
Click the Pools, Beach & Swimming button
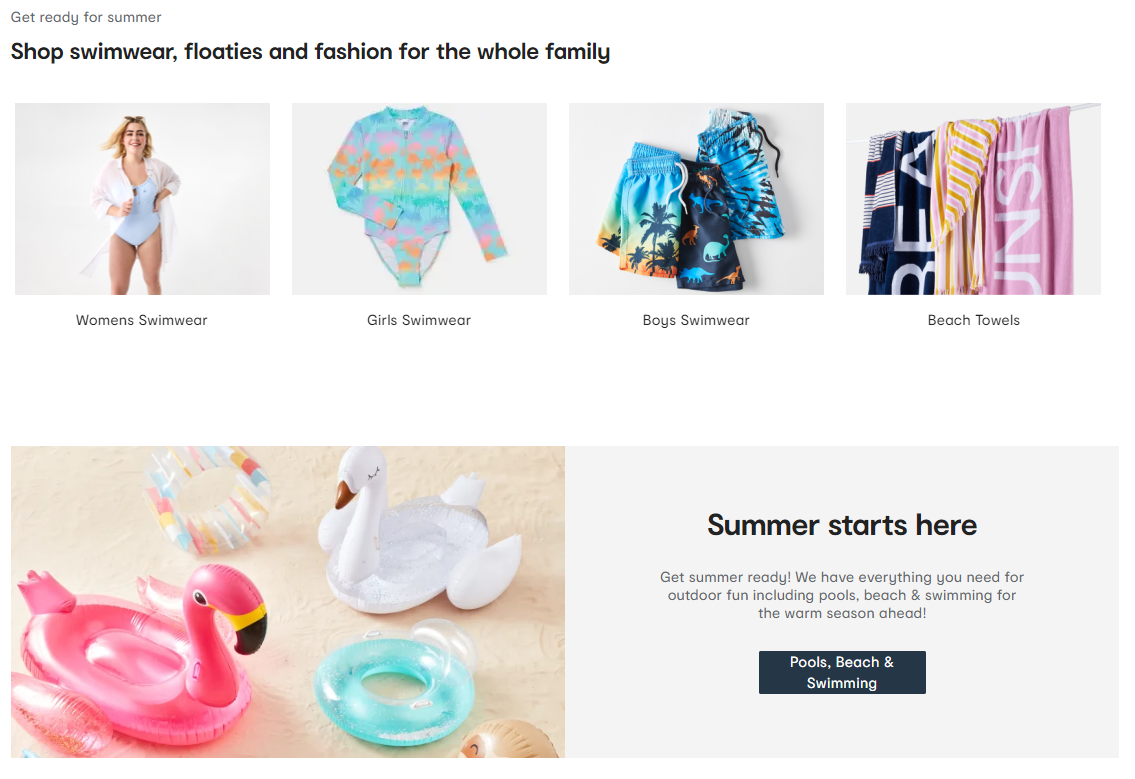click(842, 673)
